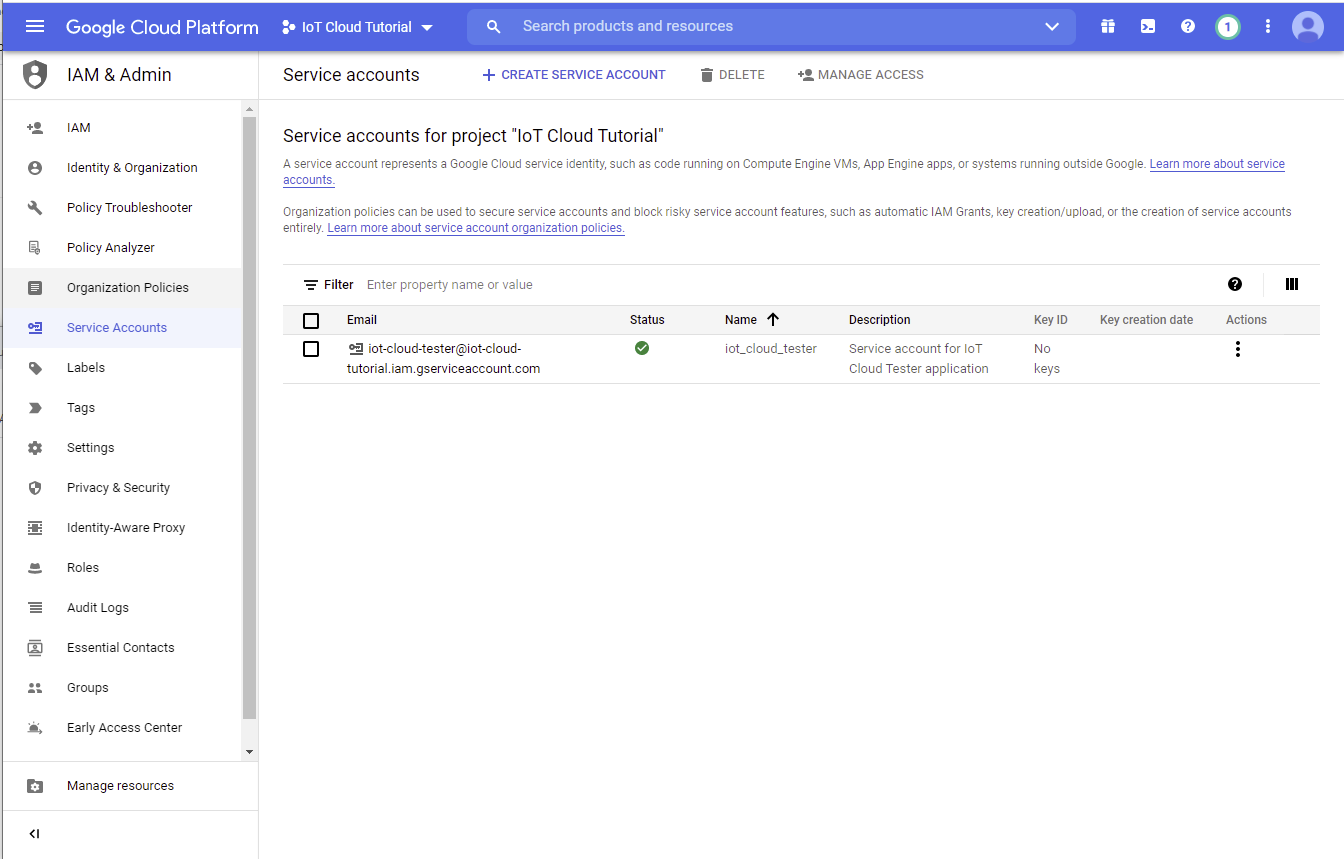Click the DELETE button

[x=732, y=75]
